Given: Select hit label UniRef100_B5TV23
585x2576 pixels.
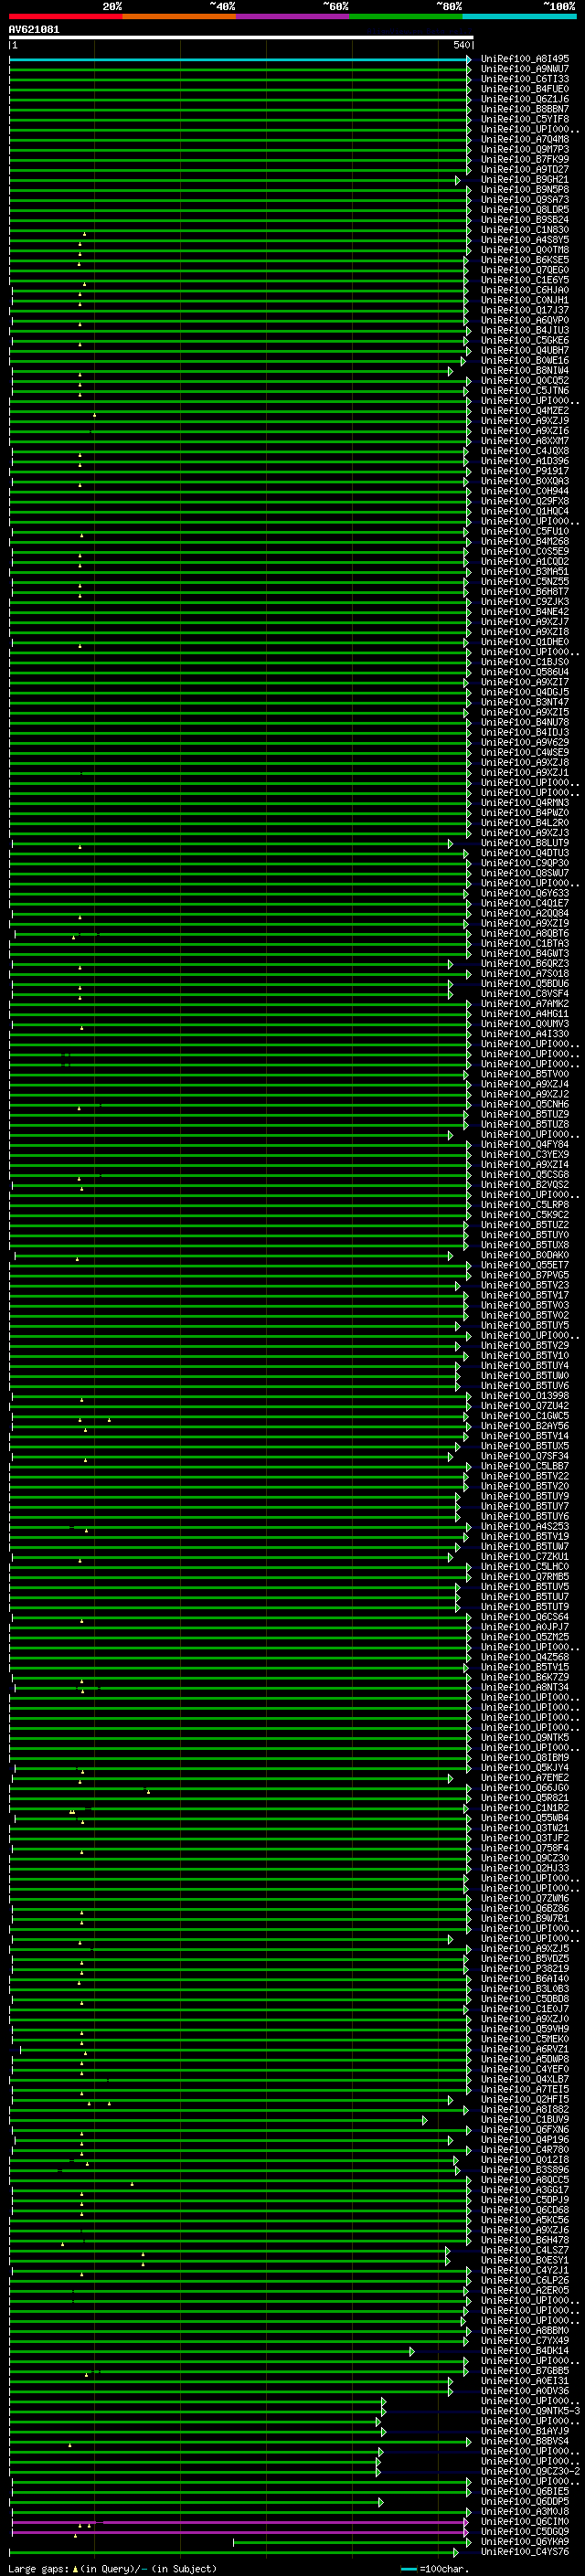Looking at the screenshot, I should click(x=524, y=1285).
